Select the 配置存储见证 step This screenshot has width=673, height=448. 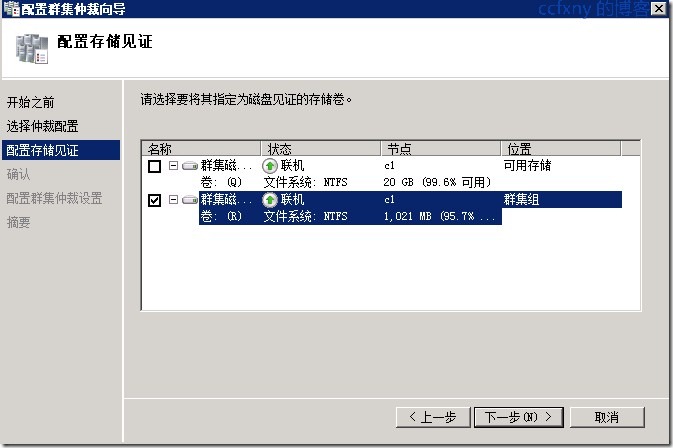[61, 150]
